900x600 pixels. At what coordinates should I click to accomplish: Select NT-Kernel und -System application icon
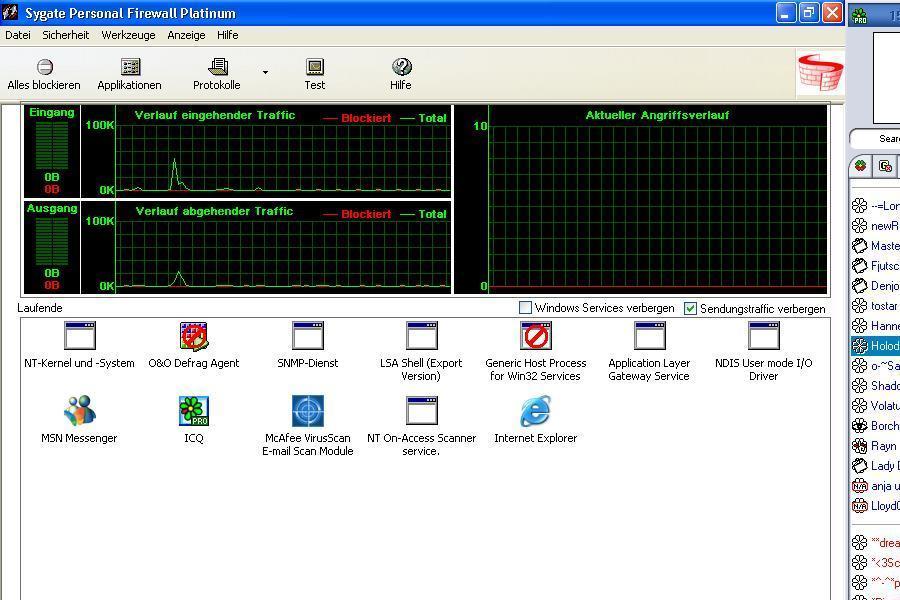(80, 335)
